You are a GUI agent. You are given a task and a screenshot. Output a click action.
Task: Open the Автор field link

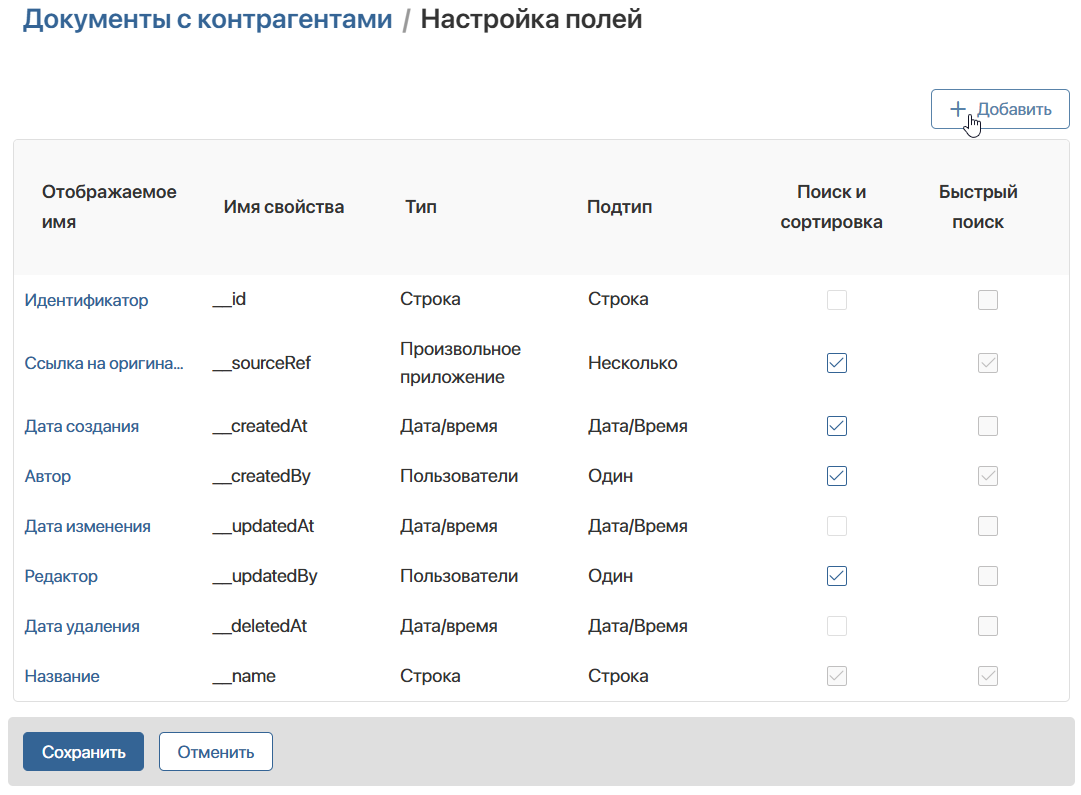point(48,476)
